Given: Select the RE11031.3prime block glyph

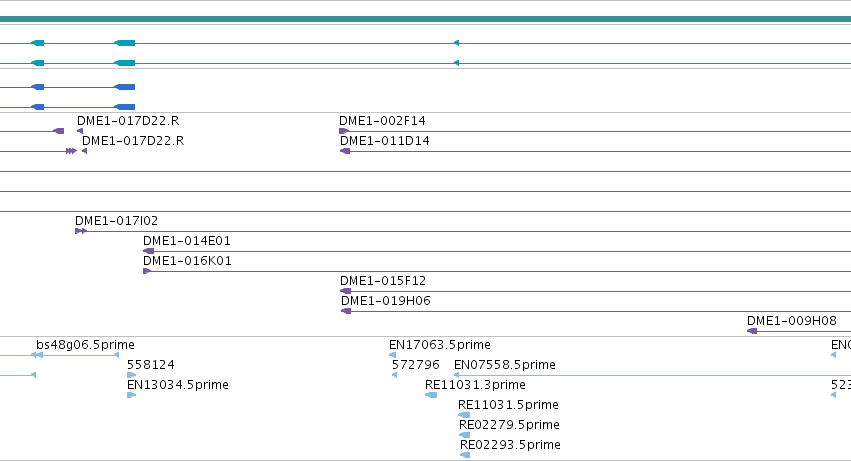Looking at the screenshot, I should pos(431,395).
